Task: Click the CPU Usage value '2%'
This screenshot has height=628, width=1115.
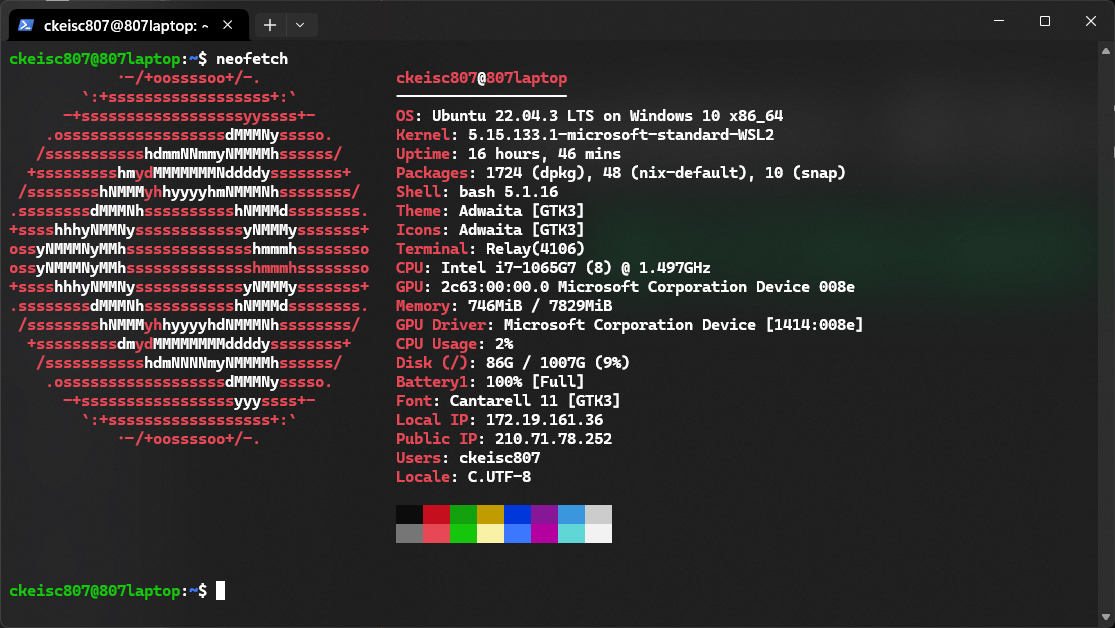Action: (x=504, y=344)
